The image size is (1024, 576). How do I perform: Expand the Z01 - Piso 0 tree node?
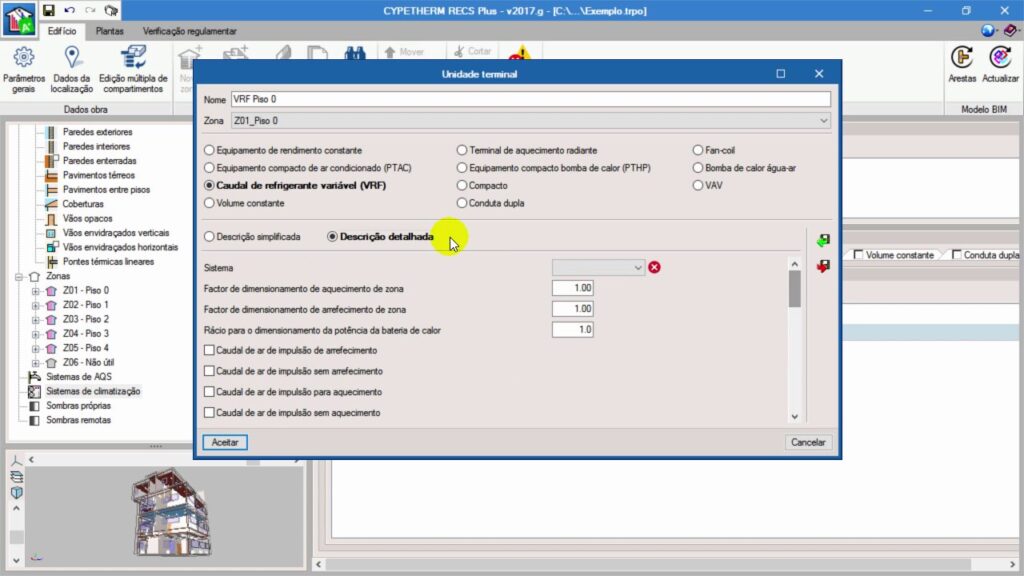[35, 290]
